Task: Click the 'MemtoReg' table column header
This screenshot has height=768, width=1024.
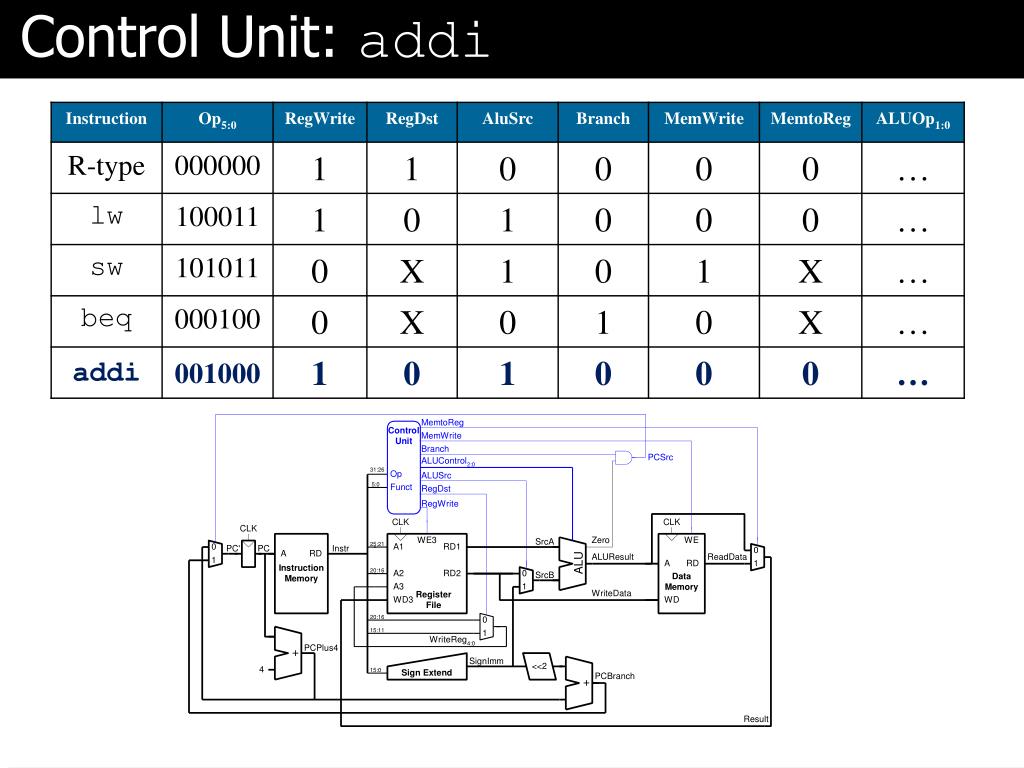Action: pos(810,122)
